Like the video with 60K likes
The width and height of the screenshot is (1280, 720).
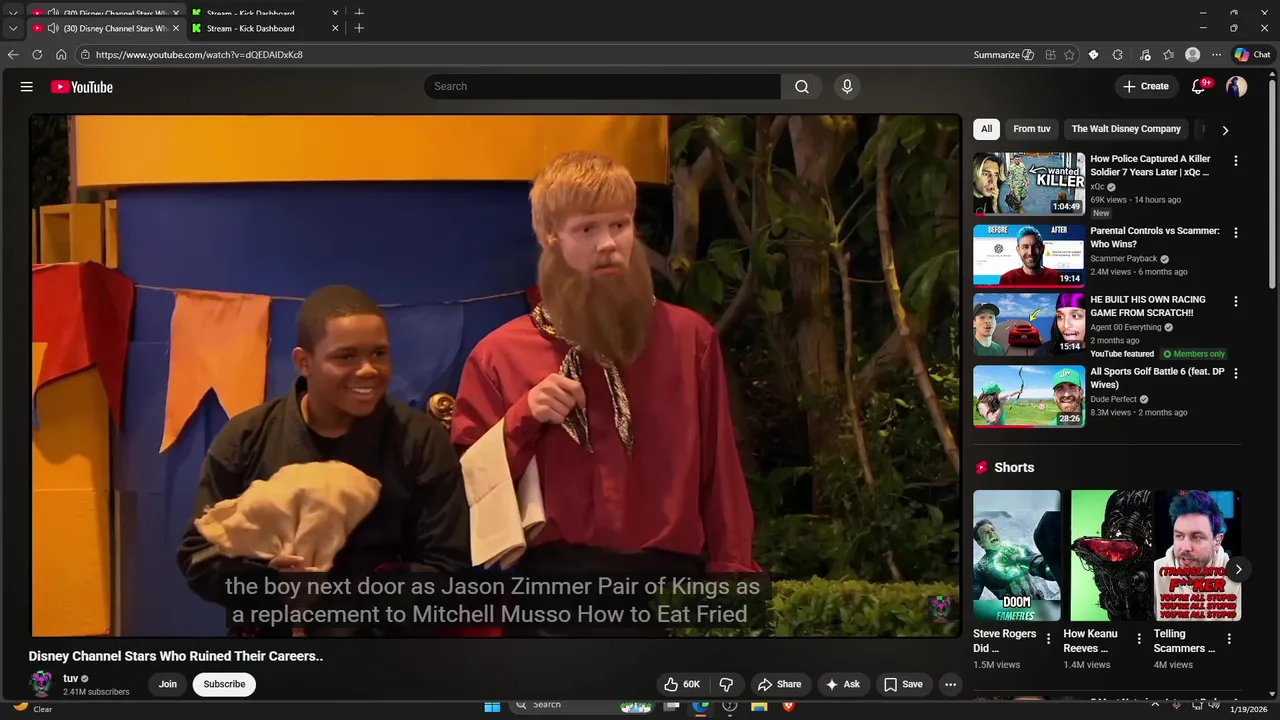click(x=681, y=684)
